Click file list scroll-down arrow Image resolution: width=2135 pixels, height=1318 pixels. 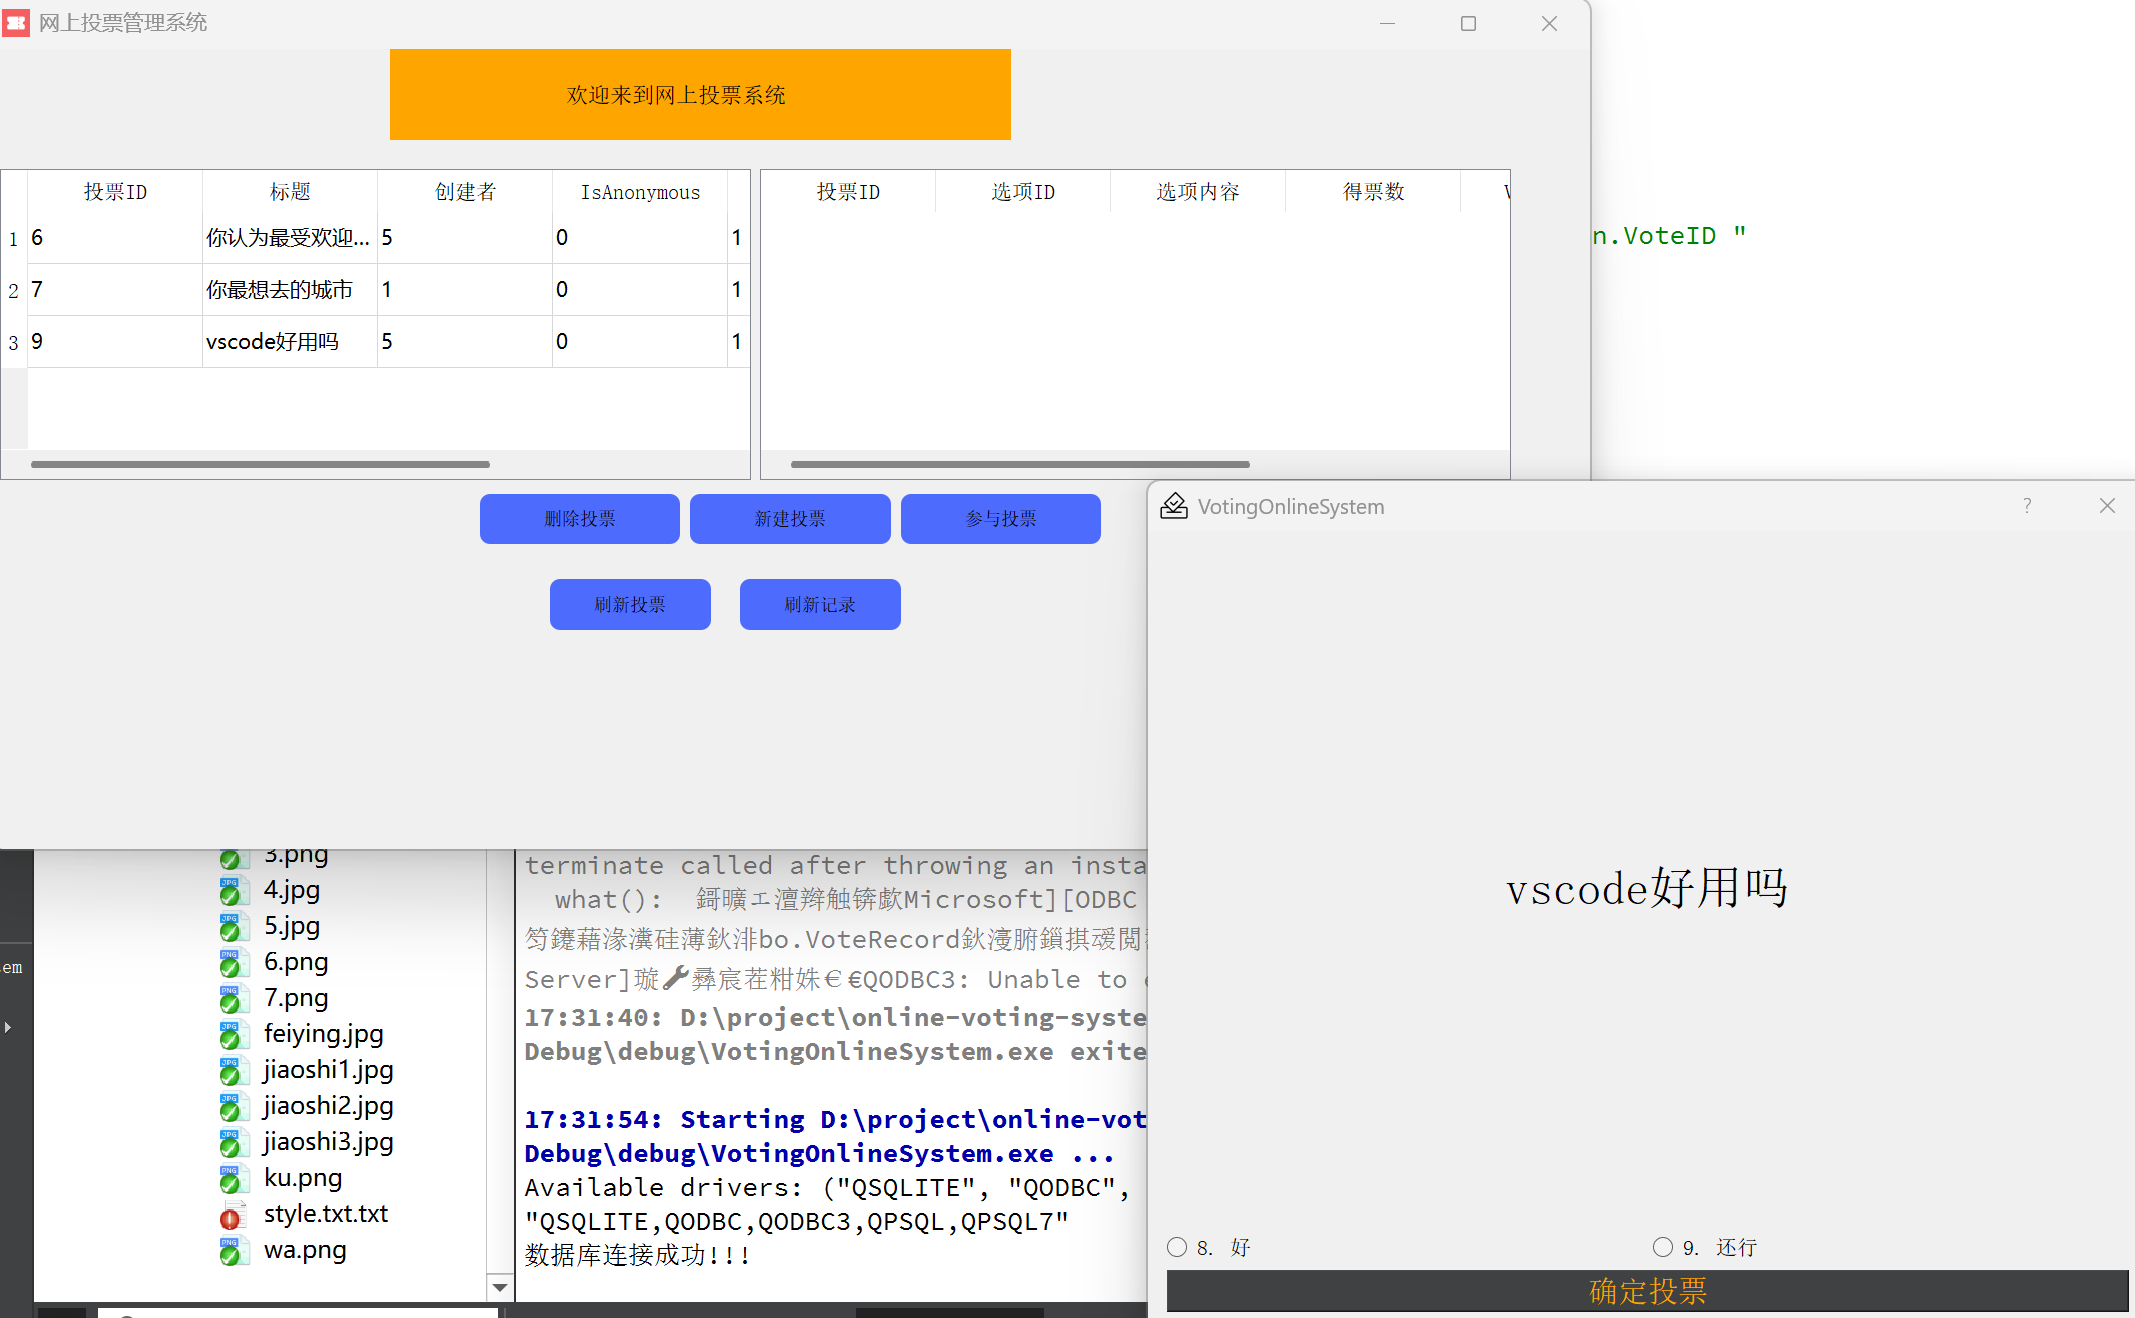[x=500, y=1287]
